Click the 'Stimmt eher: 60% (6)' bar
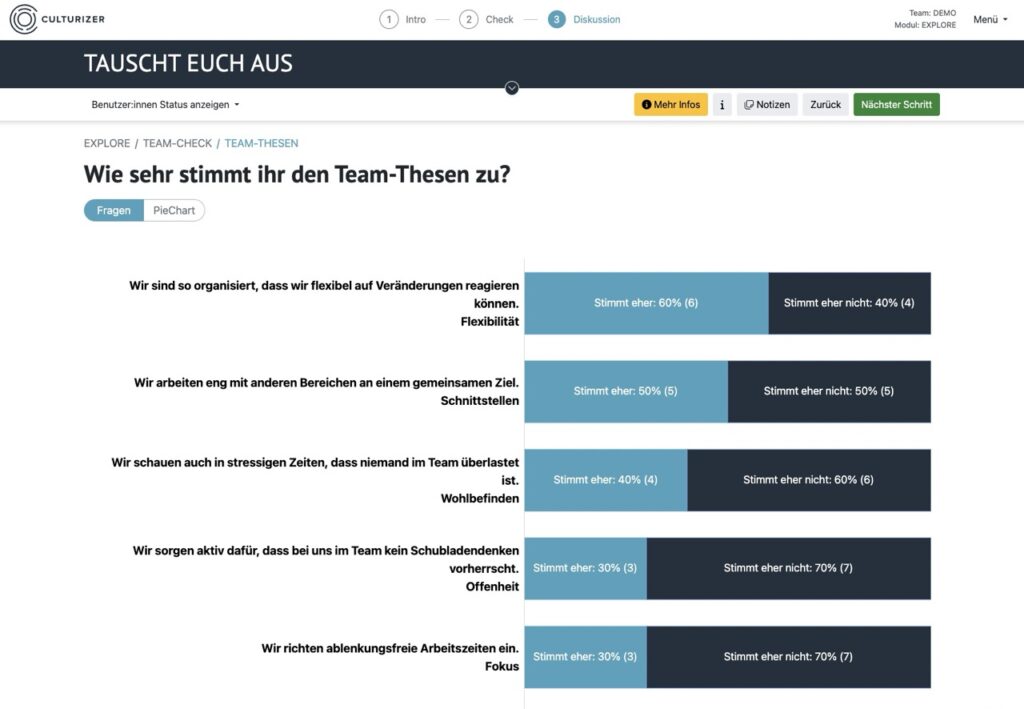This screenshot has height=709, width=1024. coord(647,303)
